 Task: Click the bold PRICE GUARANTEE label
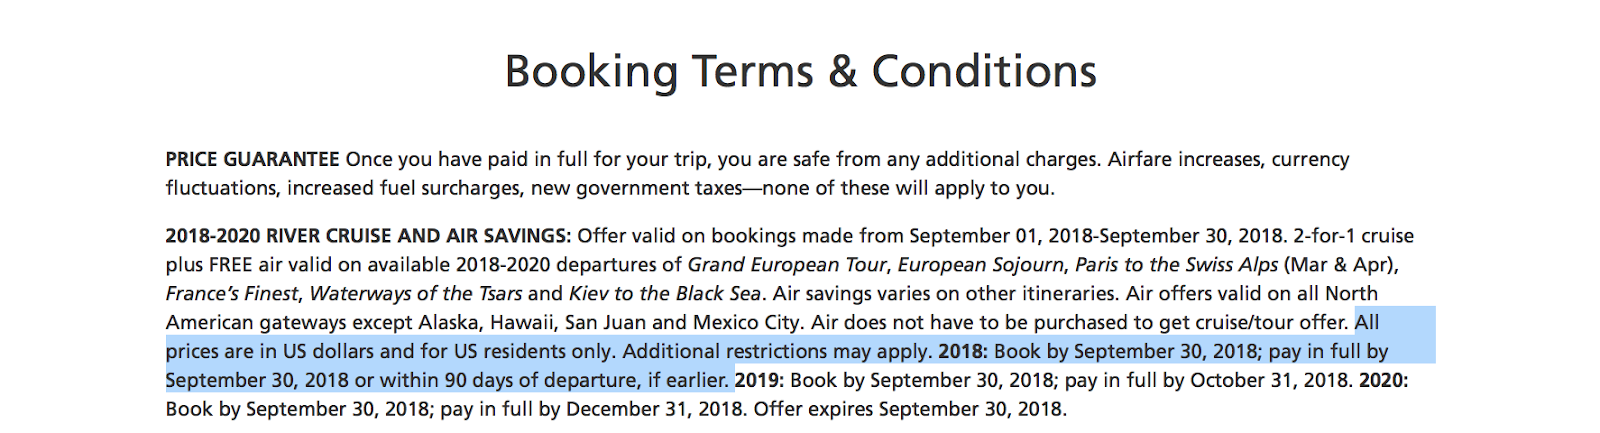point(253,160)
